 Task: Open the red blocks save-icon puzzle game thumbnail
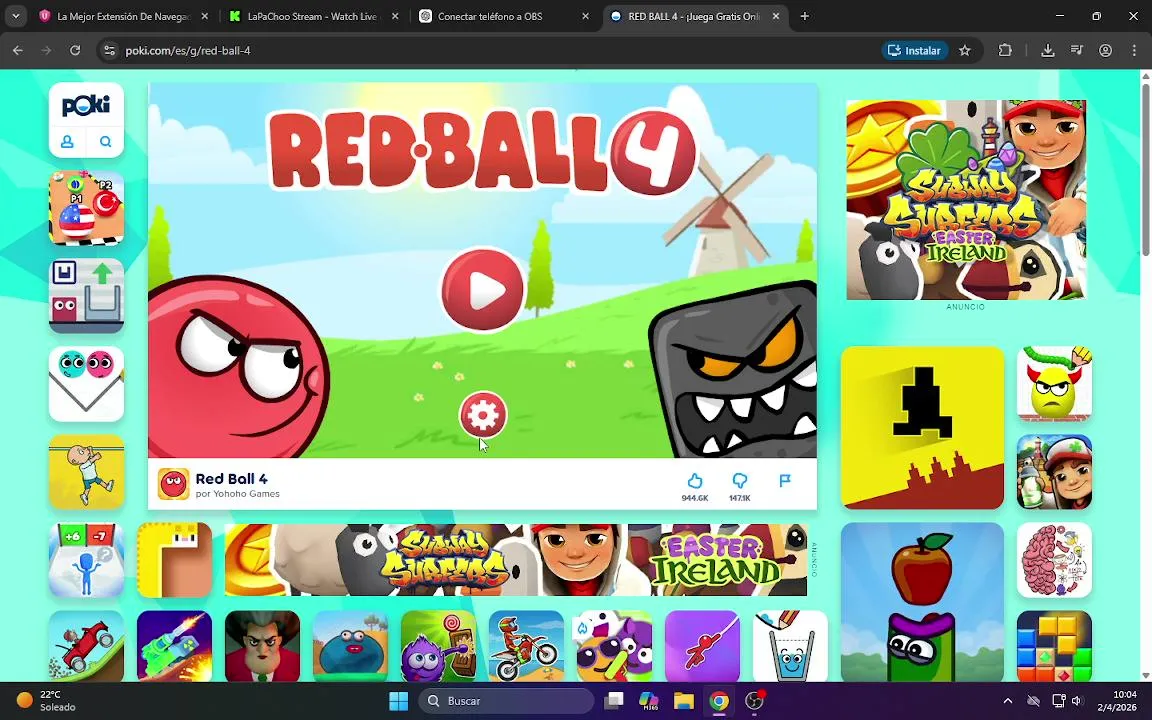pos(86,295)
